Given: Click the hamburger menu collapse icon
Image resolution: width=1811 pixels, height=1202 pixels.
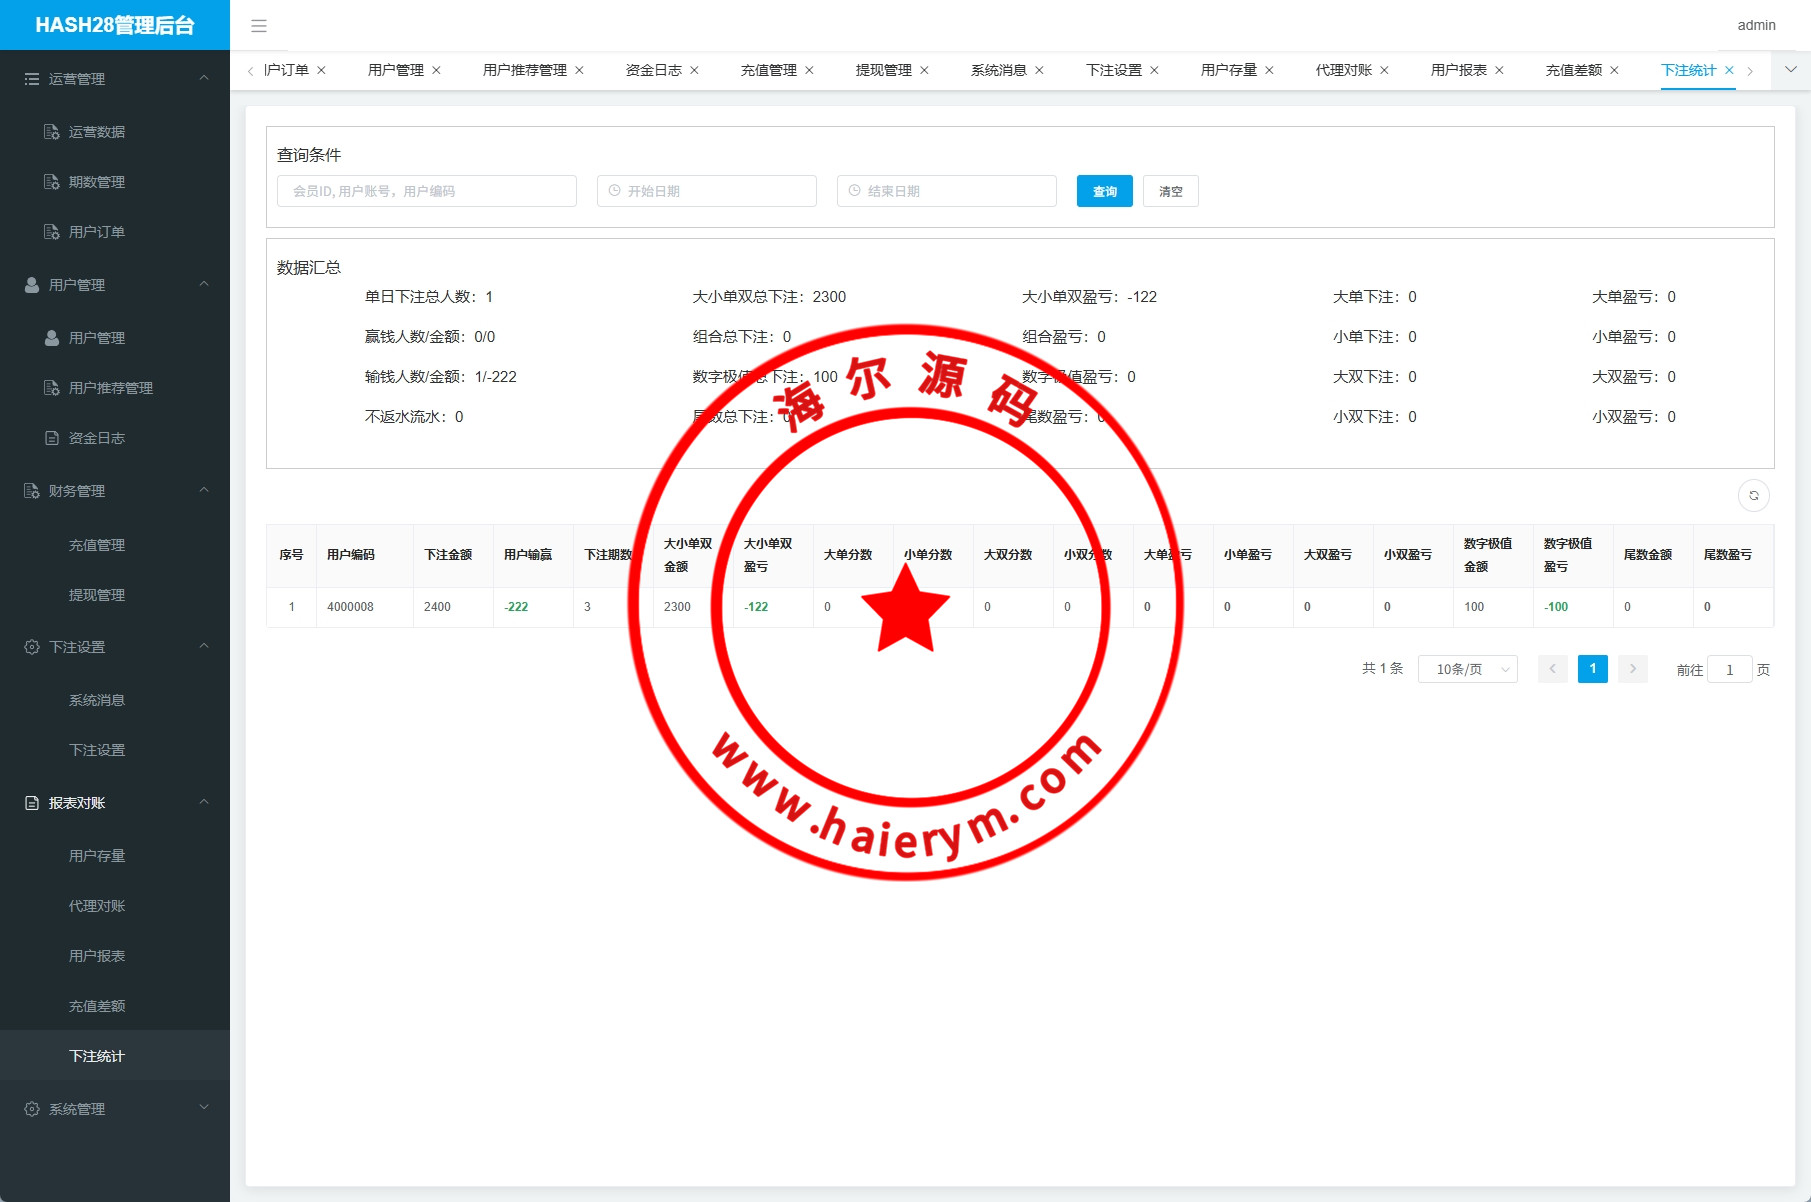Looking at the screenshot, I should pyautogui.click(x=259, y=26).
